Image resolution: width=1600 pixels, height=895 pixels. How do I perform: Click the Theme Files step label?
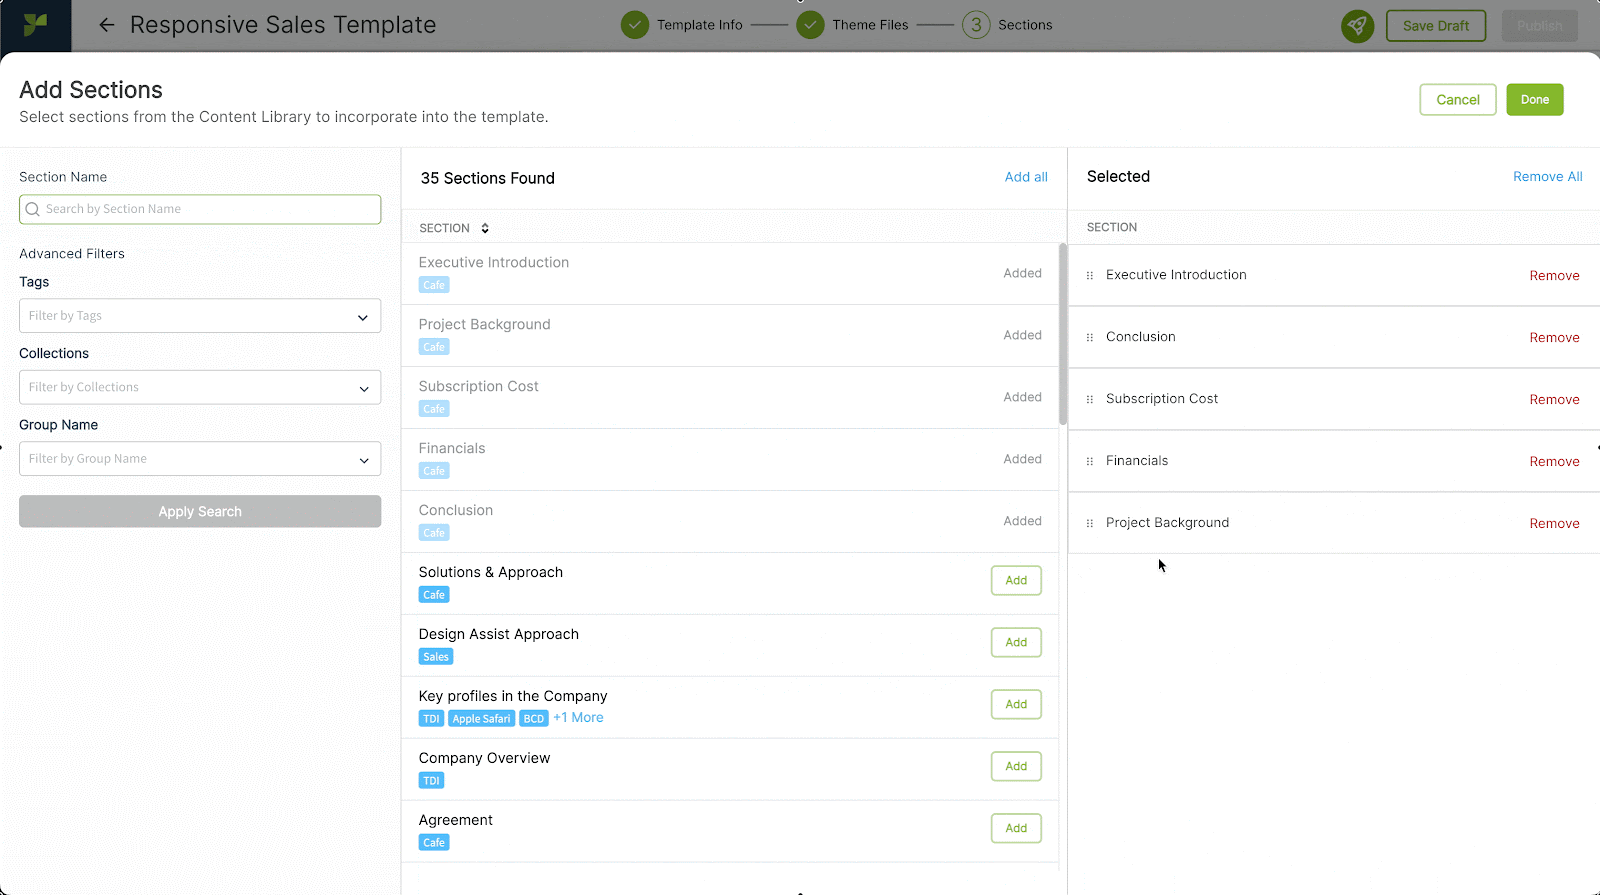tap(871, 25)
